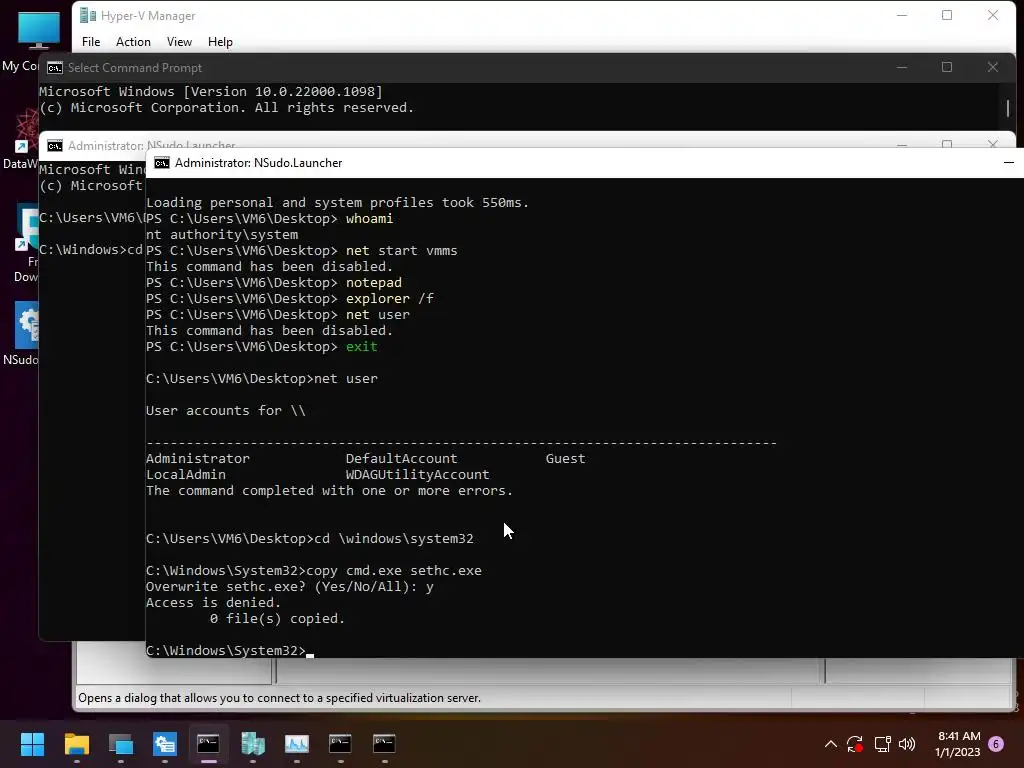Click the 'User accounts for \\' line

click(226, 411)
